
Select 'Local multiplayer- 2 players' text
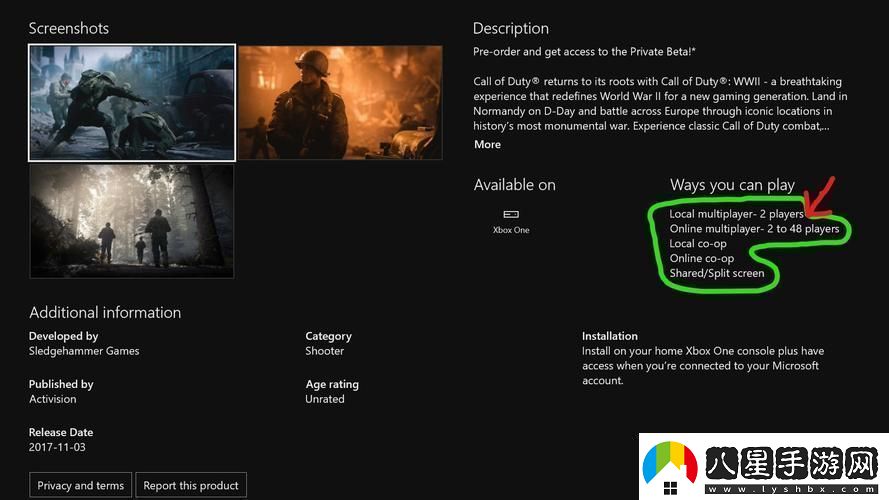736,214
